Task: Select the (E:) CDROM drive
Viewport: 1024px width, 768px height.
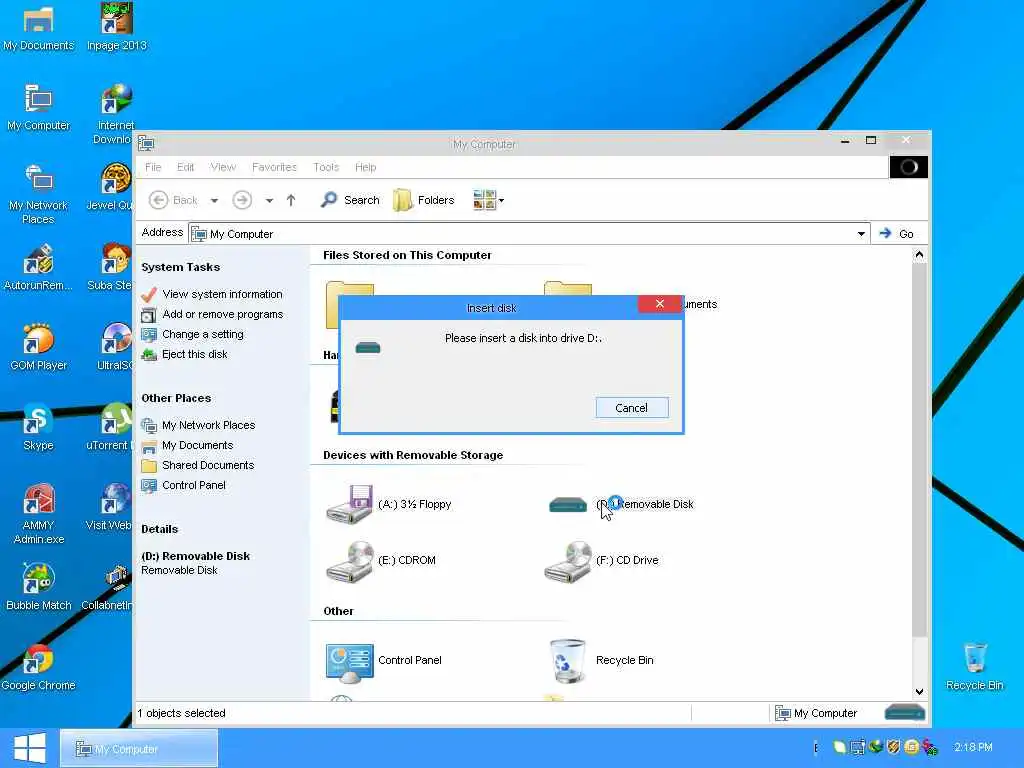Action: pyautogui.click(x=381, y=561)
